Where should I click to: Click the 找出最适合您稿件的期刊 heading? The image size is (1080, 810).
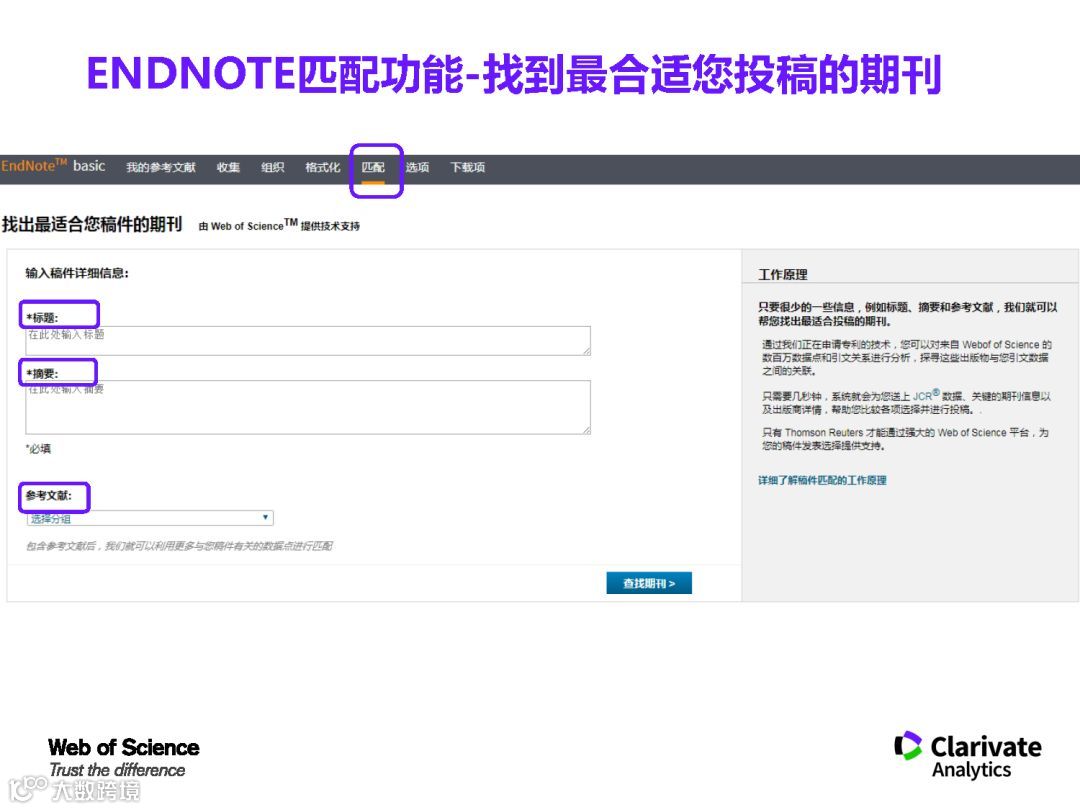[x=92, y=225]
